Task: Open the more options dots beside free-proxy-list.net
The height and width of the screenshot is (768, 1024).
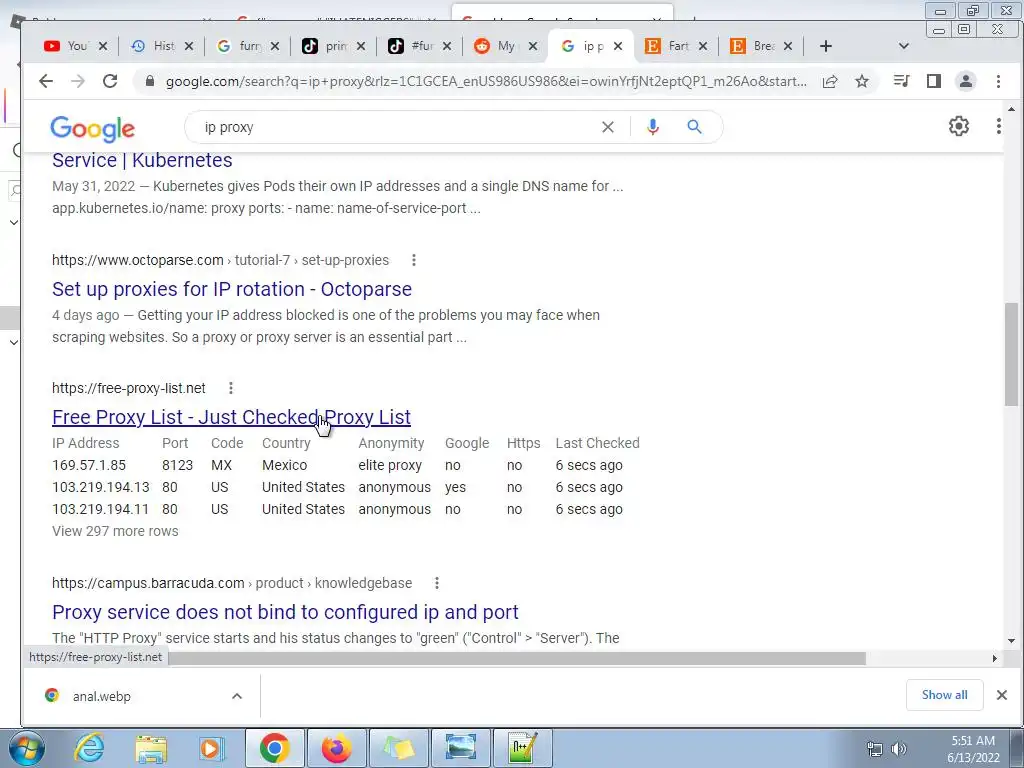Action: (231, 388)
